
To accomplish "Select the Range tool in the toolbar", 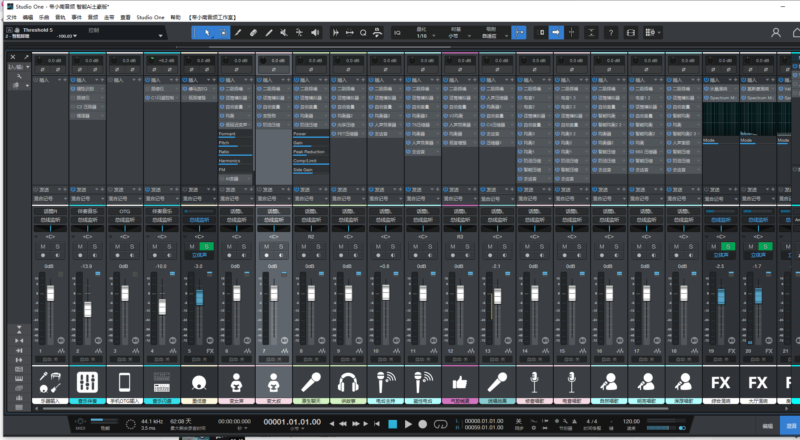I will 222,33.
